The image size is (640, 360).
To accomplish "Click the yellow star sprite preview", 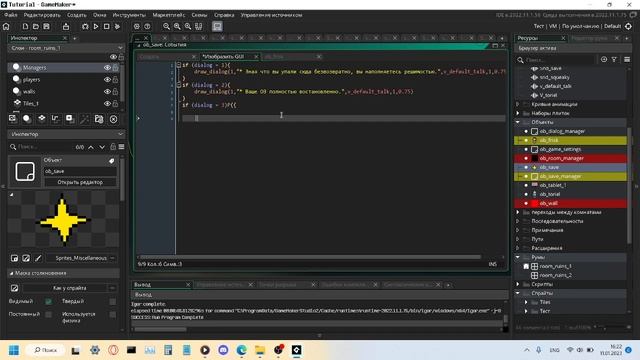I will (x=63, y=220).
